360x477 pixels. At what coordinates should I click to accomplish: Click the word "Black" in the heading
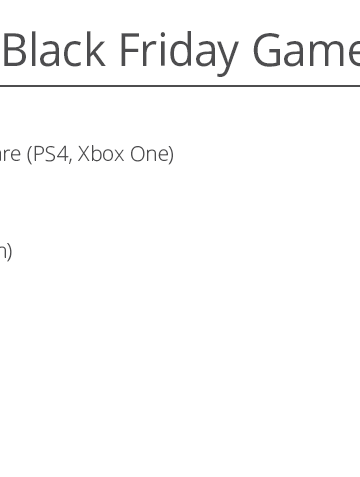pyautogui.click(x=54, y=49)
